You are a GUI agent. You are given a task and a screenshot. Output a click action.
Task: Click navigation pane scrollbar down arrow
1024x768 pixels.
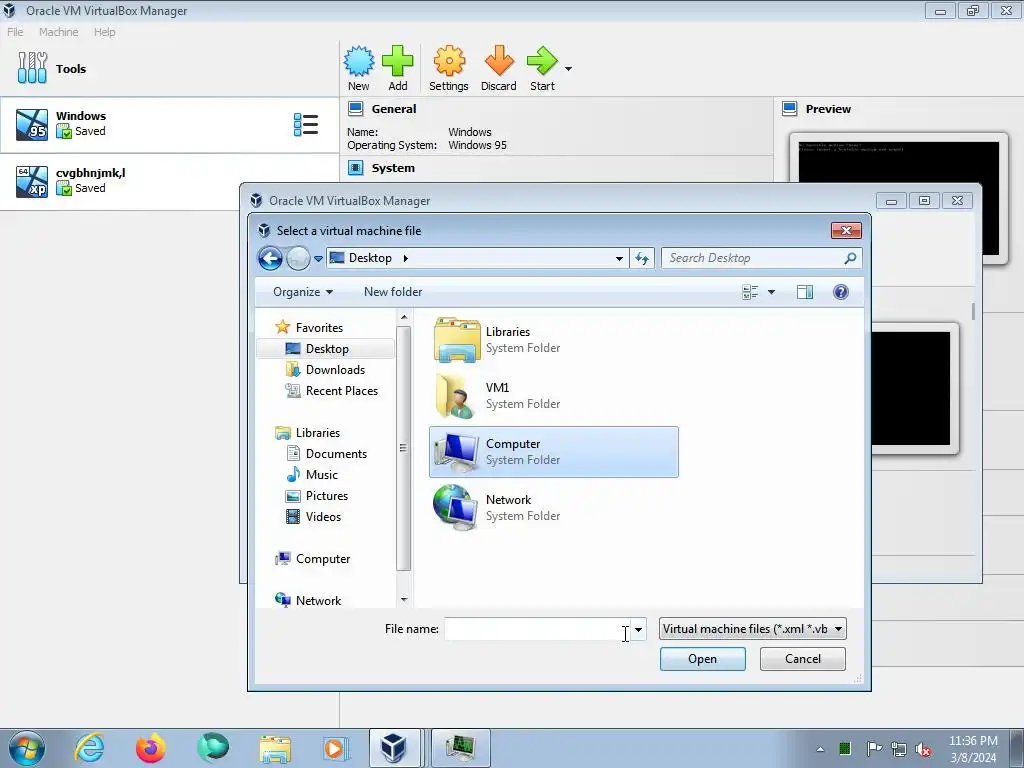coord(404,600)
